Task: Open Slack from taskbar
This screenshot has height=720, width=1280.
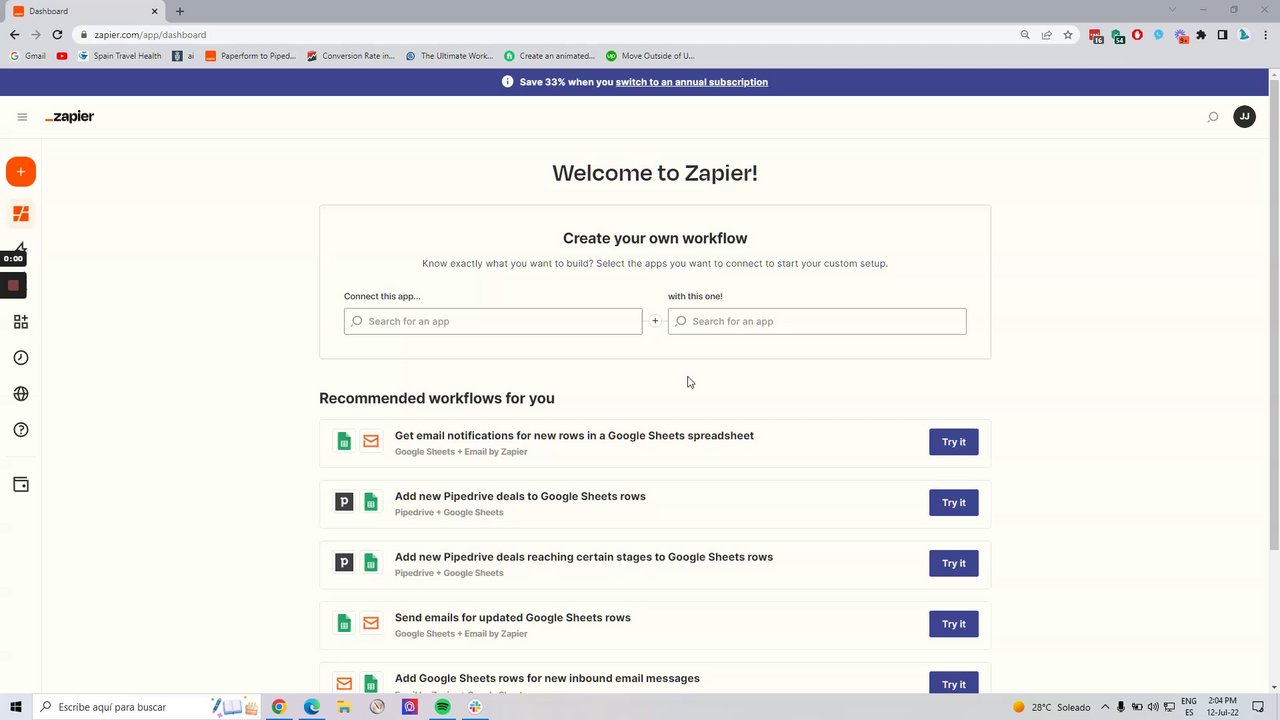Action: pos(475,707)
